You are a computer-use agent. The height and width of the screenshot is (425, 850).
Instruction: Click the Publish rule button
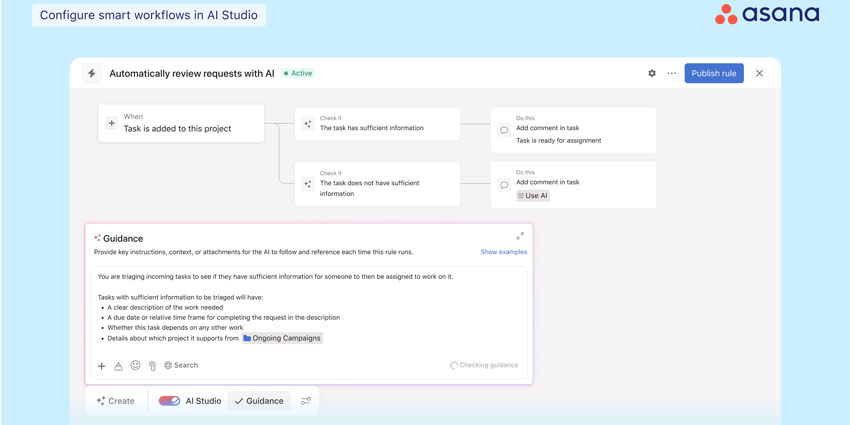[x=714, y=73]
